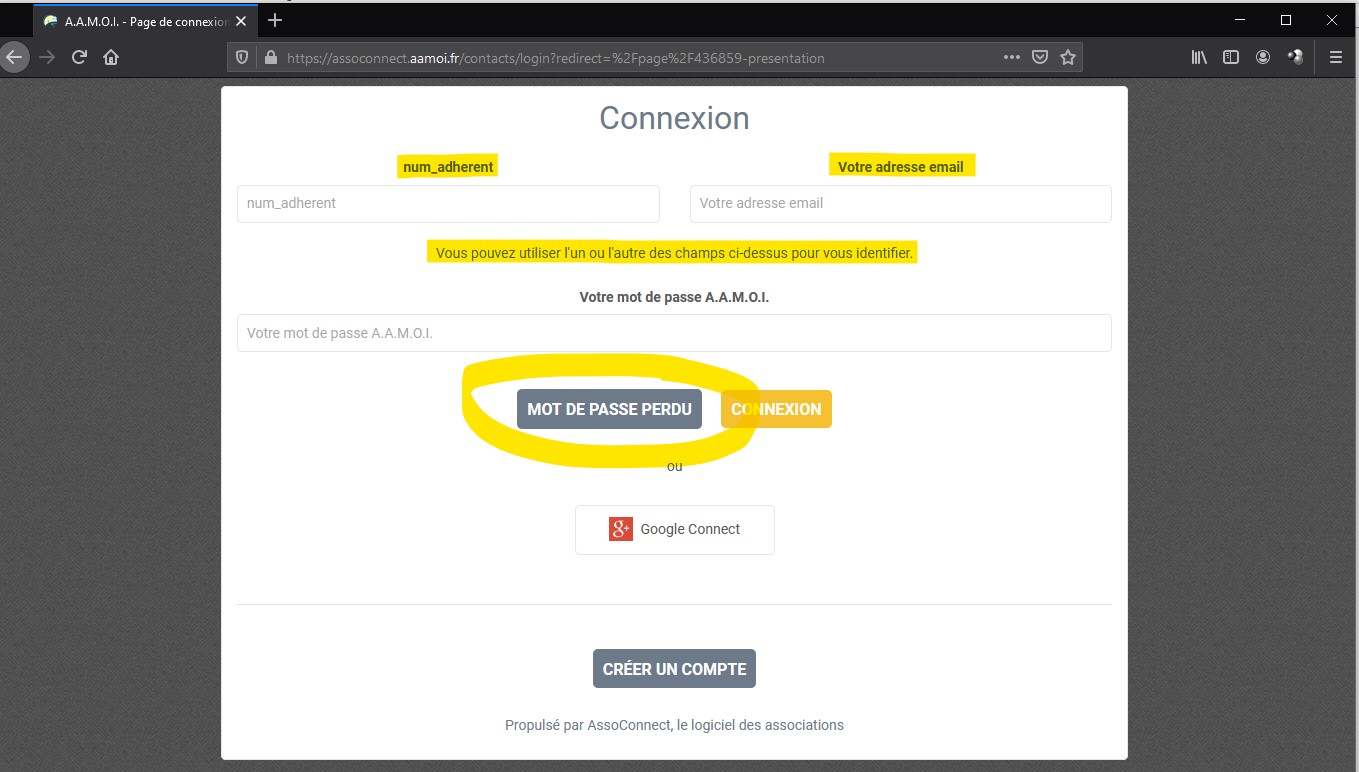The height and width of the screenshot is (772, 1359).
Task: Reload the current page
Action: click(79, 58)
